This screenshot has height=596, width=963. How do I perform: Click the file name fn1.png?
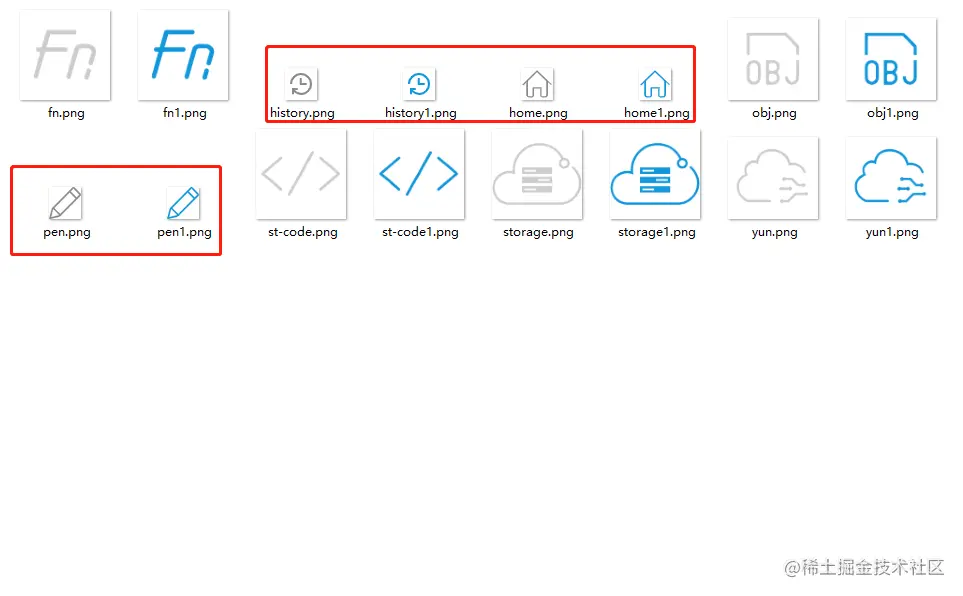point(184,113)
